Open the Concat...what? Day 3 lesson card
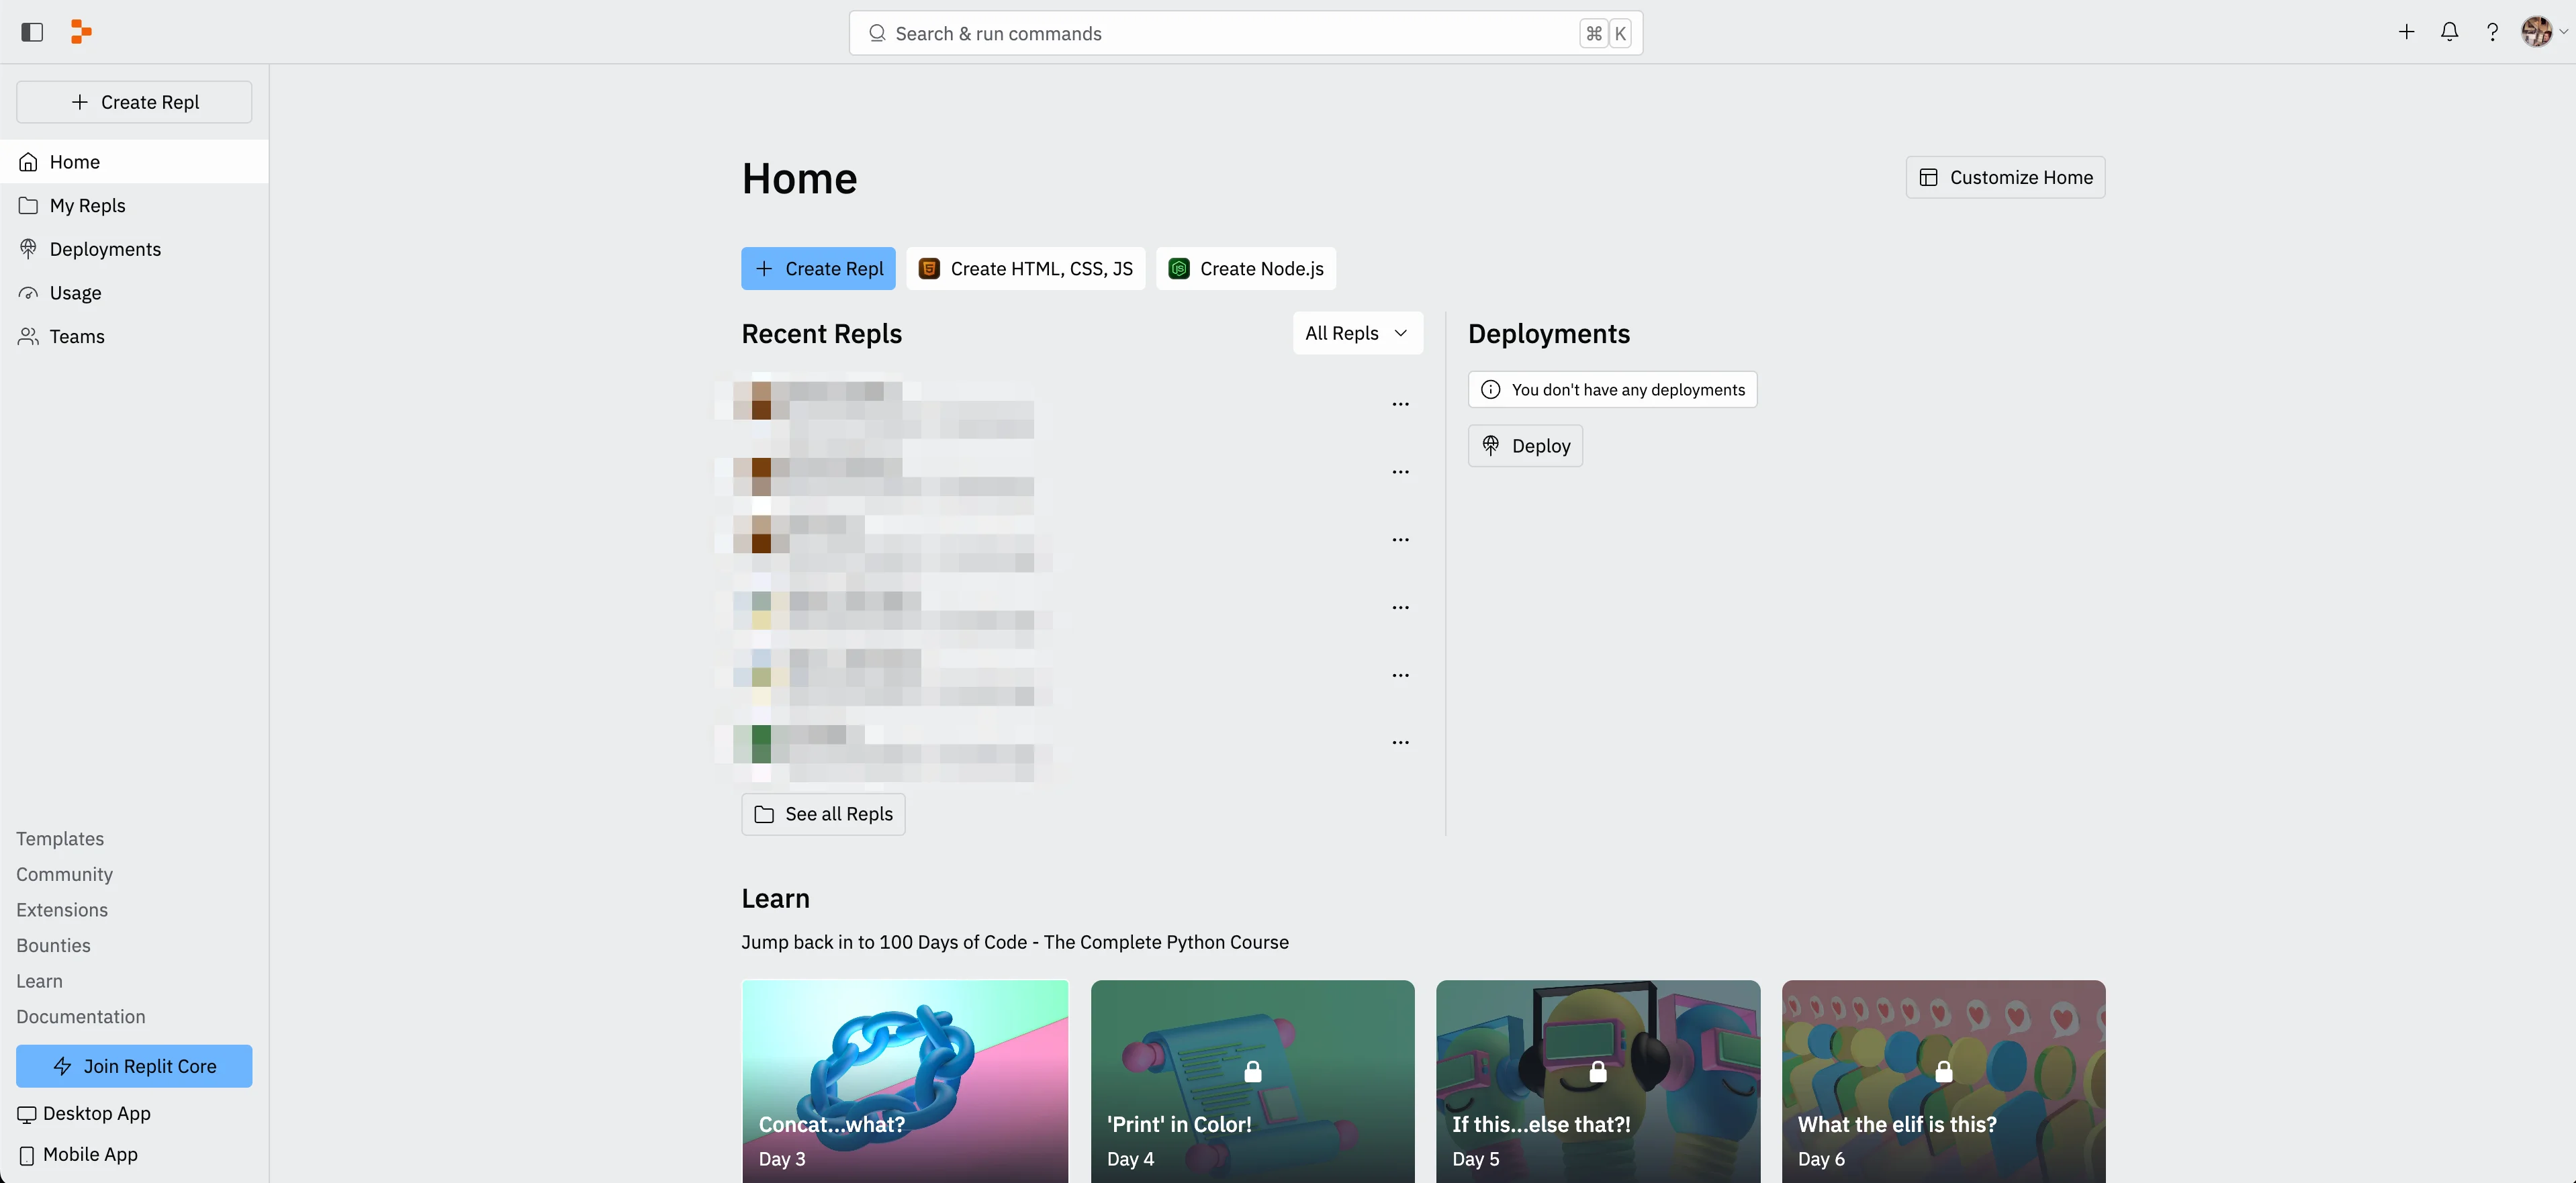Viewport: 2576px width, 1183px height. click(904, 1080)
